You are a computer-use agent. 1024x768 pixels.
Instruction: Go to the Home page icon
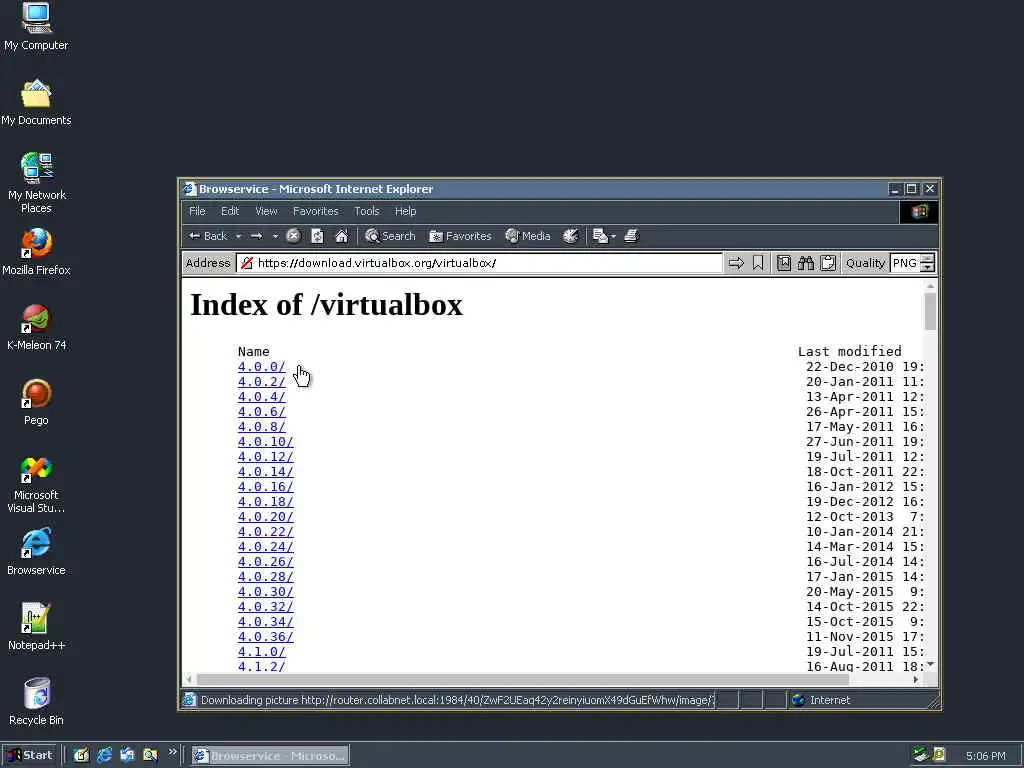pos(342,236)
